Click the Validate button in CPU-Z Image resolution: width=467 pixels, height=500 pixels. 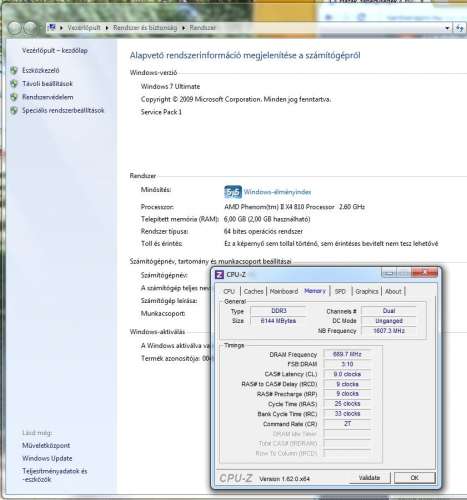point(369,478)
